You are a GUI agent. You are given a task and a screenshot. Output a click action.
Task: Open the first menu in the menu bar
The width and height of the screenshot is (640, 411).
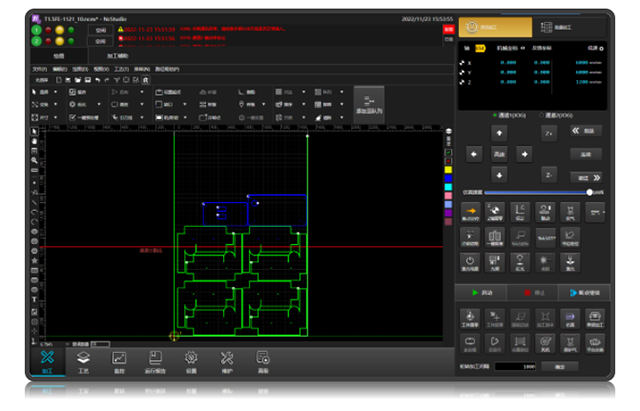(x=40, y=69)
